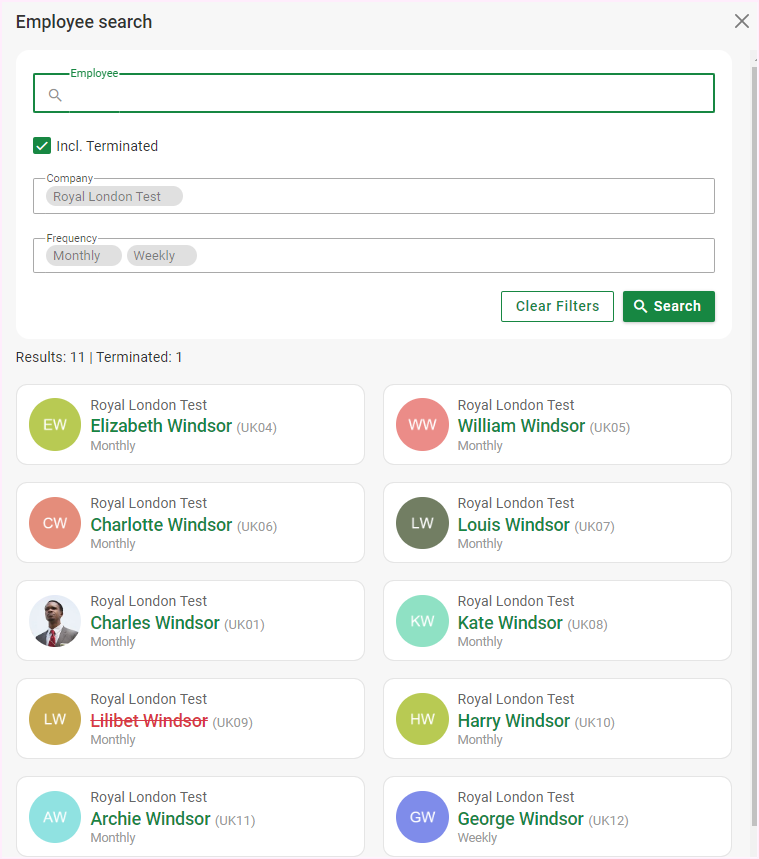
Task: Select the Monthly frequency chip
Action: tap(77, 256)
